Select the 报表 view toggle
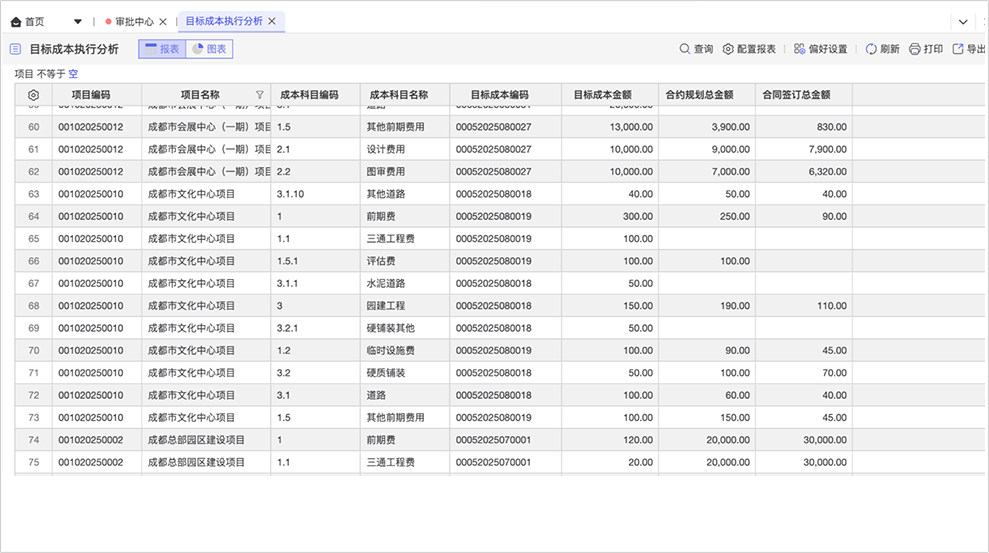This screenshot has width=989, height=553. (162, 49)
